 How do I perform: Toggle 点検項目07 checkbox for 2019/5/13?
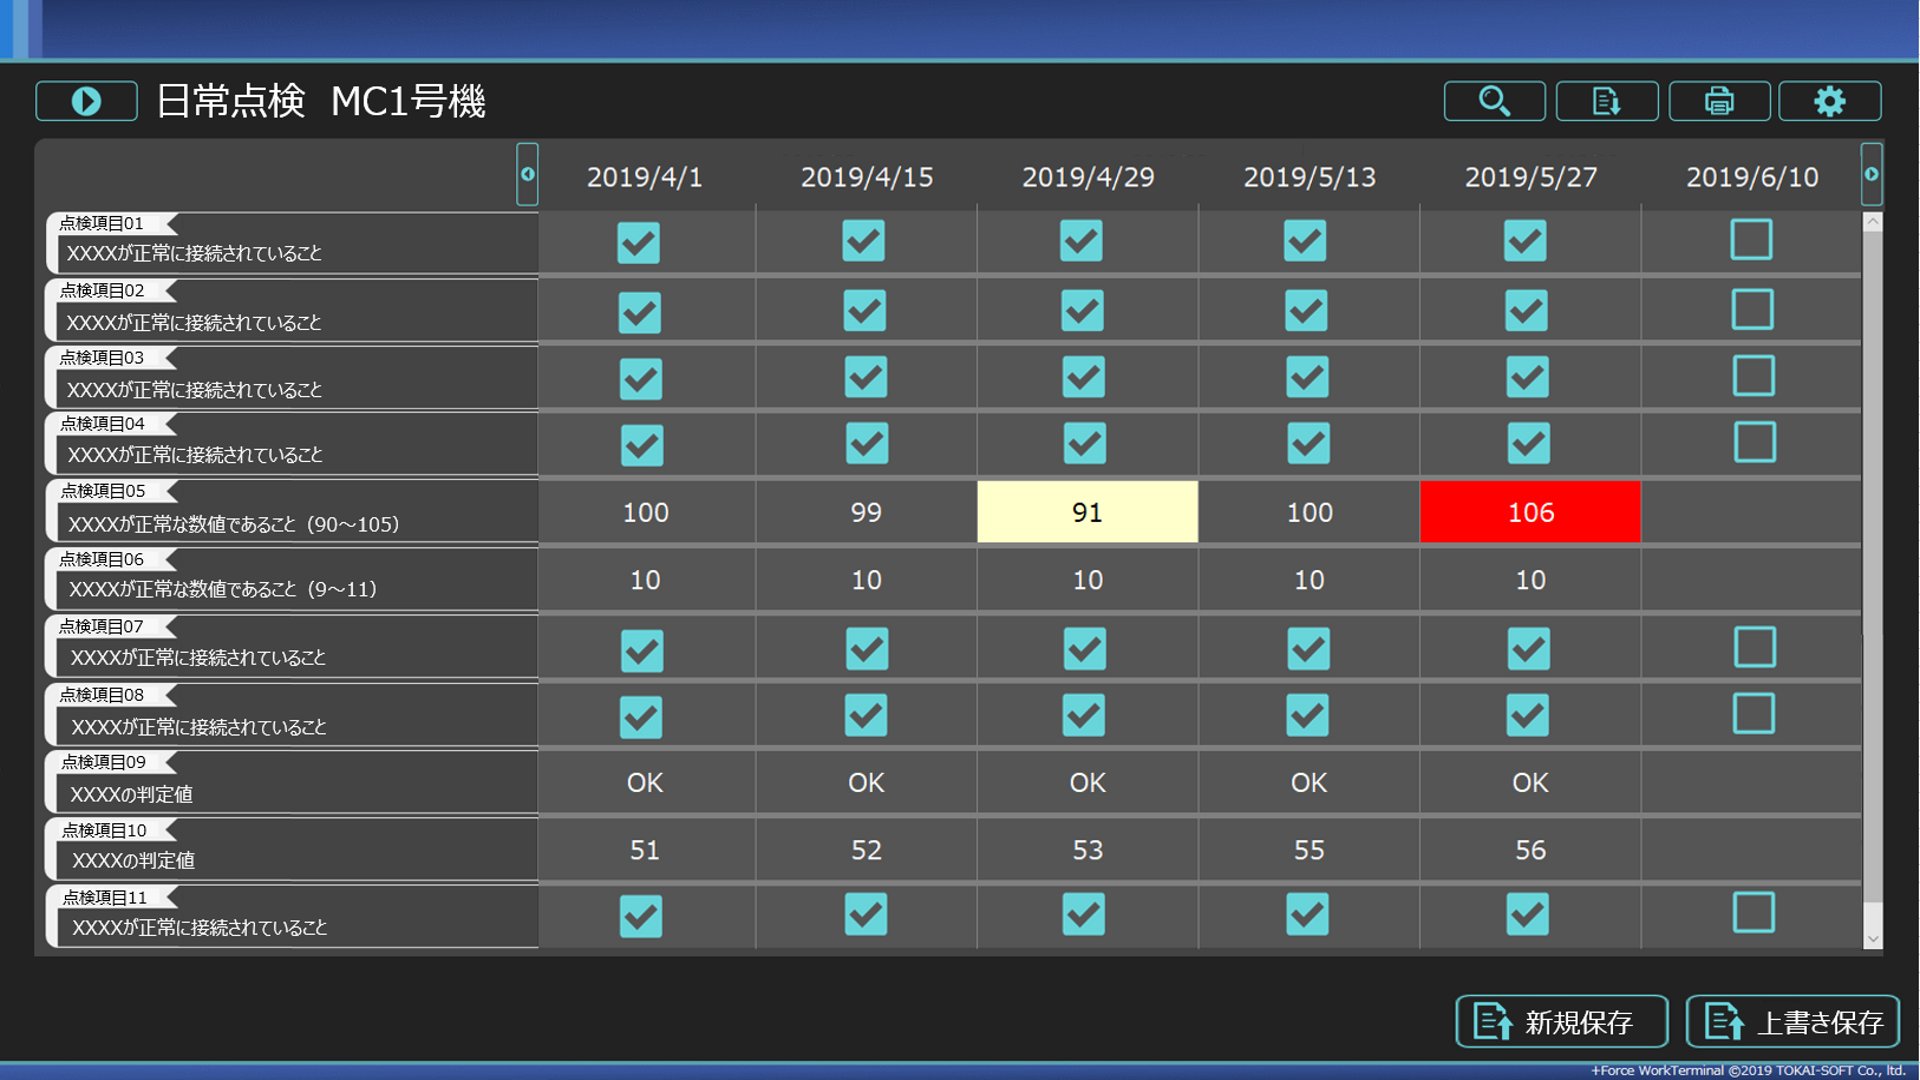(x=1307, y=648)
